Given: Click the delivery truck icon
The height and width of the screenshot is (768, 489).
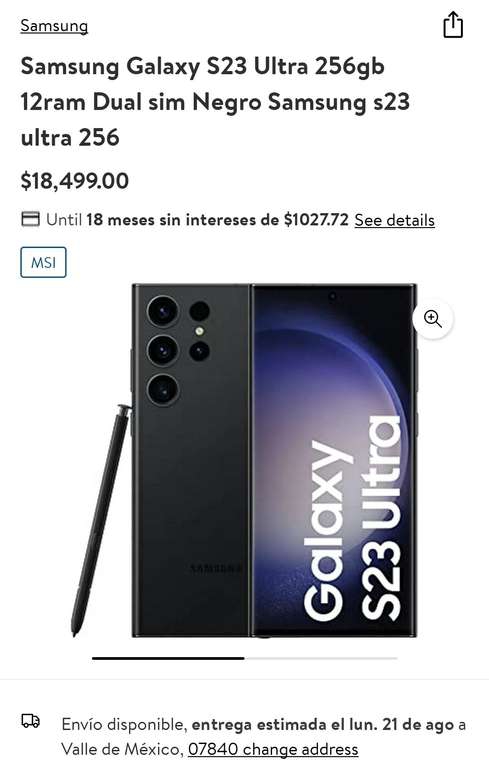Looking at the screenshot, I should (30, 720).
